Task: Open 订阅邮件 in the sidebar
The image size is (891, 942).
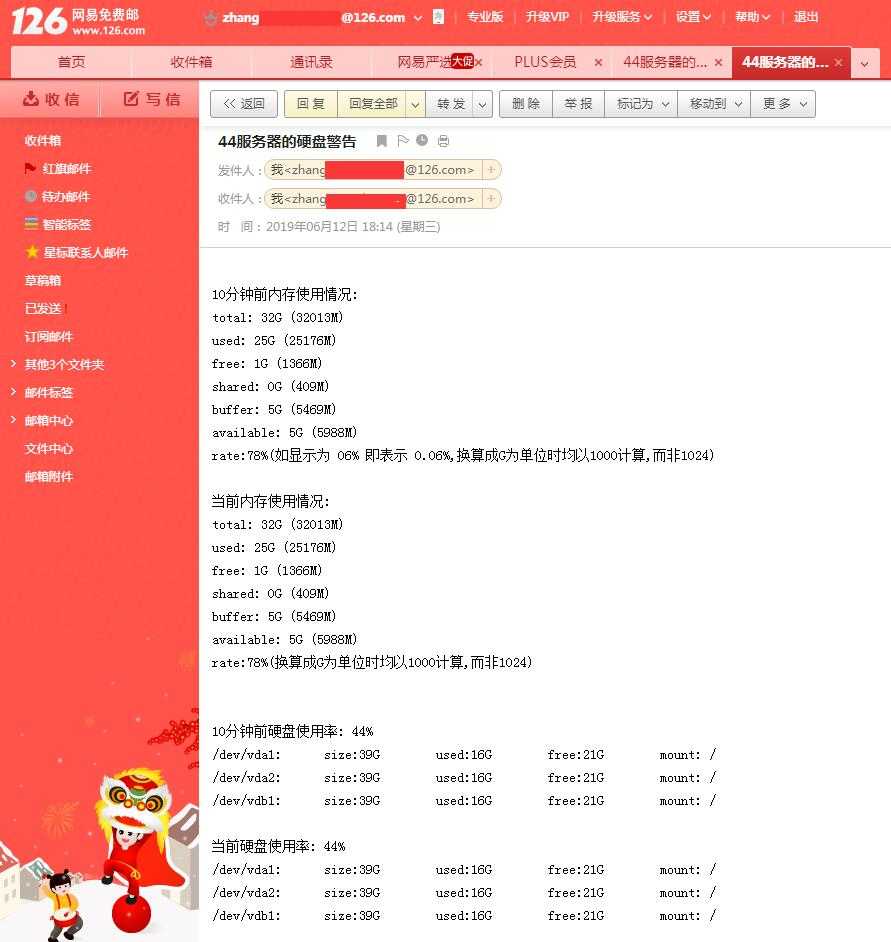Action: coord(49,336)
